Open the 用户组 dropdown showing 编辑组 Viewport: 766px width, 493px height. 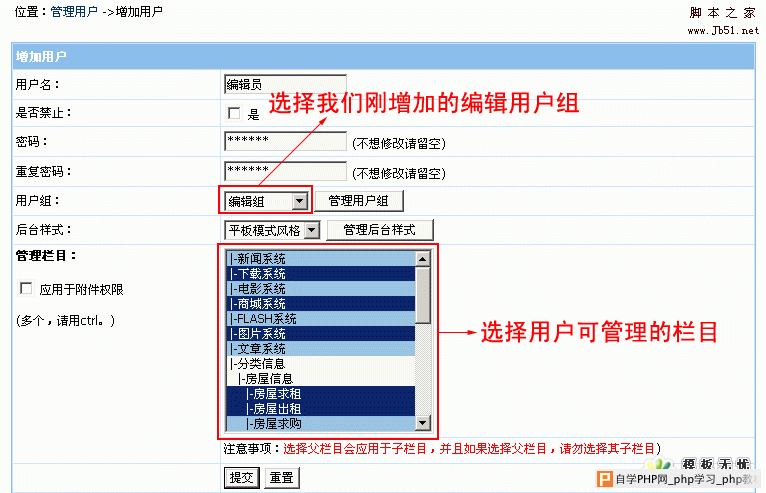click(x=266, y=201)
